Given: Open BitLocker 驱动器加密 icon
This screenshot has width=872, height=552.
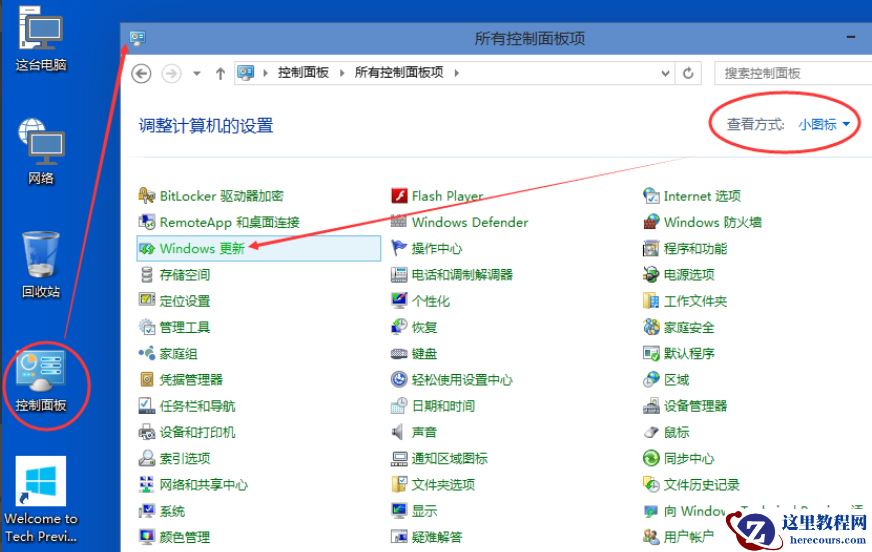Looking at the screenshot, I should point(147,196).
